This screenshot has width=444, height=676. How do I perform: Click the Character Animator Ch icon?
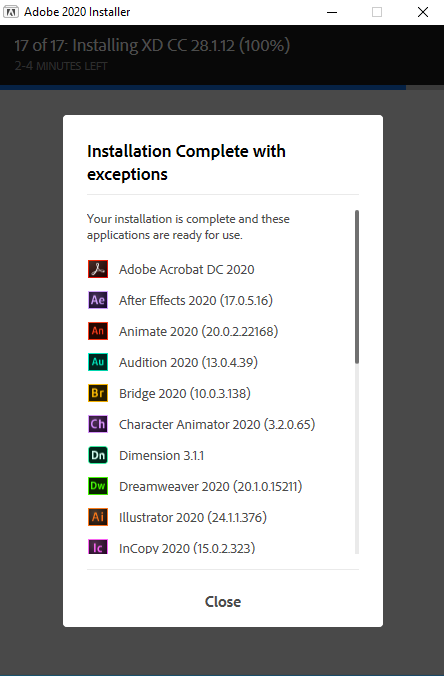[x=98, y=424]
